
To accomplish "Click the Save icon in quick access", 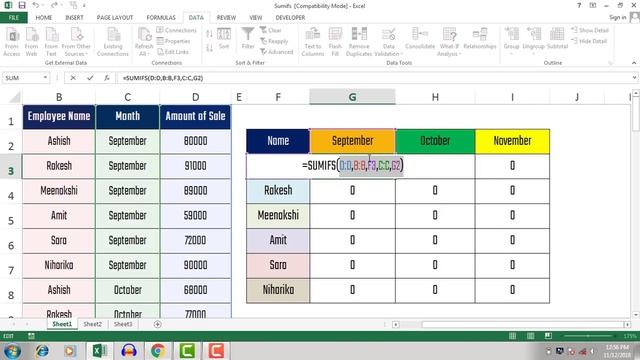I will (x=22, y=5).
